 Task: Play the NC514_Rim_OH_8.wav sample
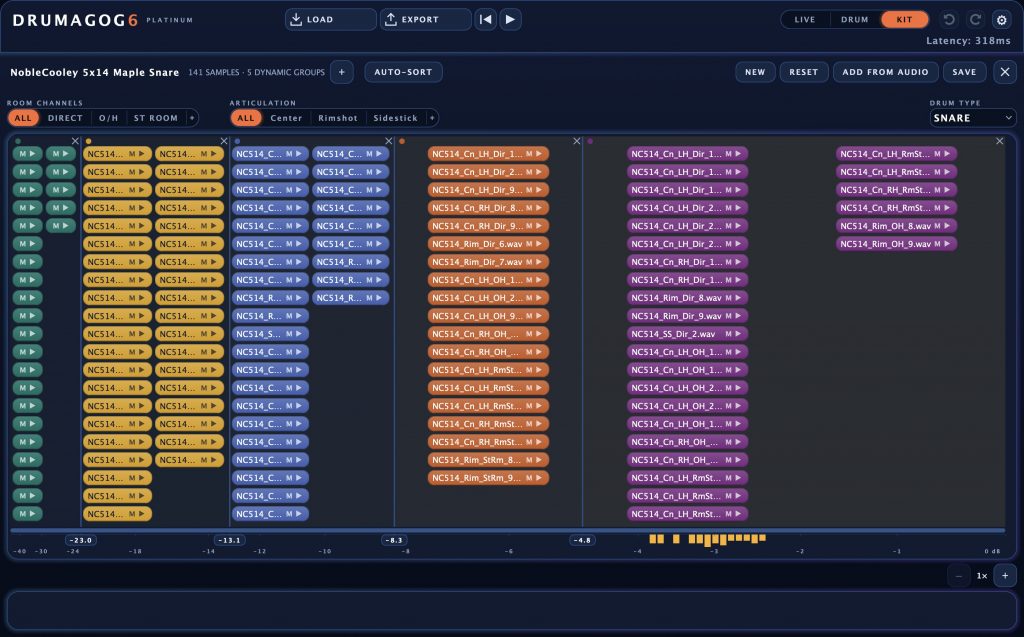[x=947, y=226]
